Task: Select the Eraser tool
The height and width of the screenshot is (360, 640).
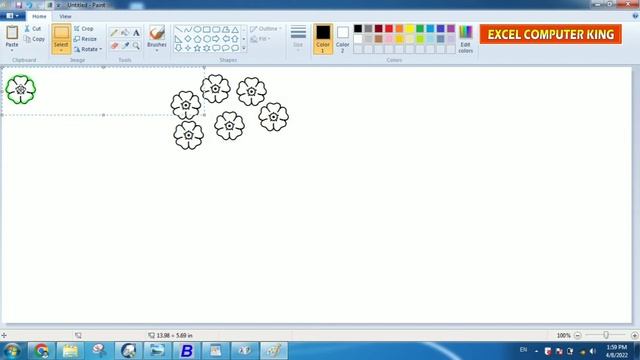Action: 114,45
